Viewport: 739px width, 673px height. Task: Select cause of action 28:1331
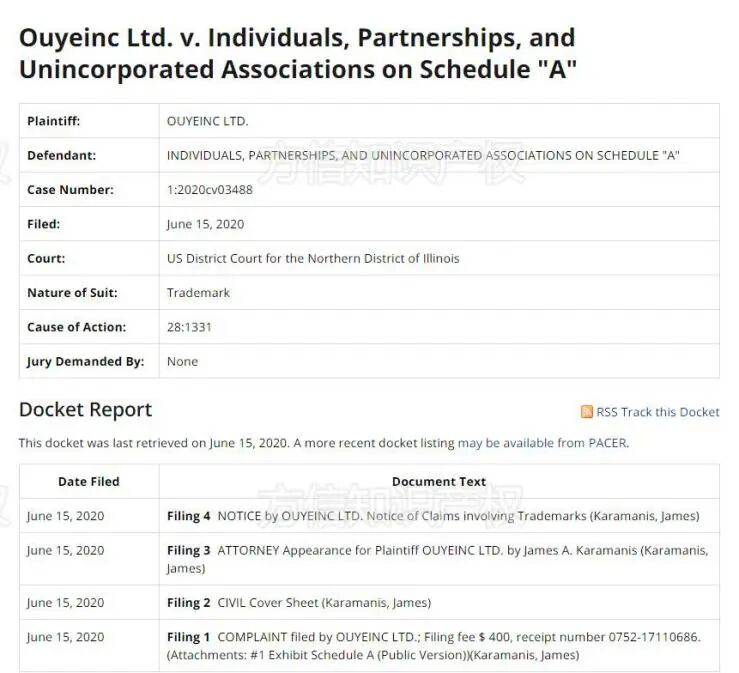click(189, 328)
